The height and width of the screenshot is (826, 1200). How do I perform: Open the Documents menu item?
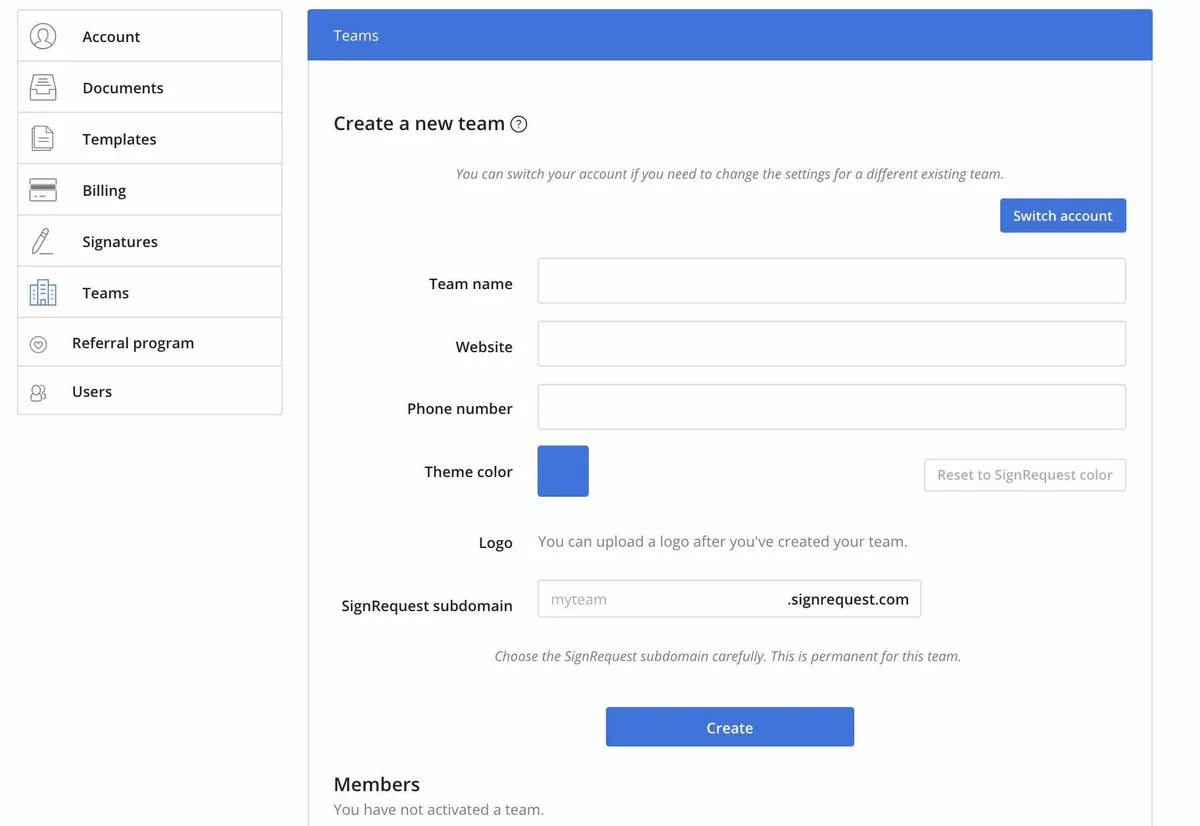pyautogui.click(x=123, y=88)
